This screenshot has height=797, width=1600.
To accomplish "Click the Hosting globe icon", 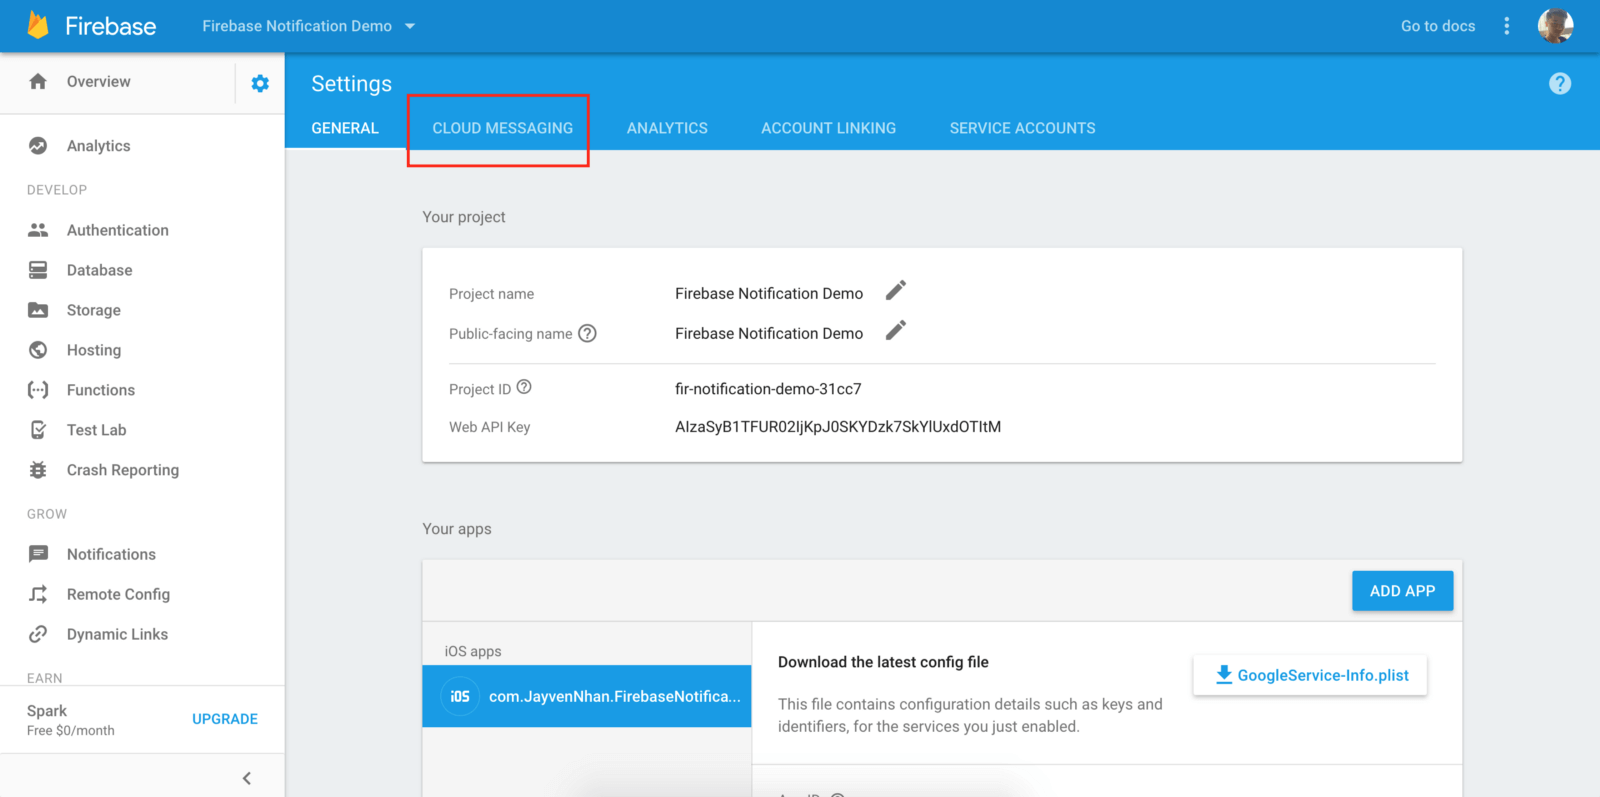I will click(38, 350).
